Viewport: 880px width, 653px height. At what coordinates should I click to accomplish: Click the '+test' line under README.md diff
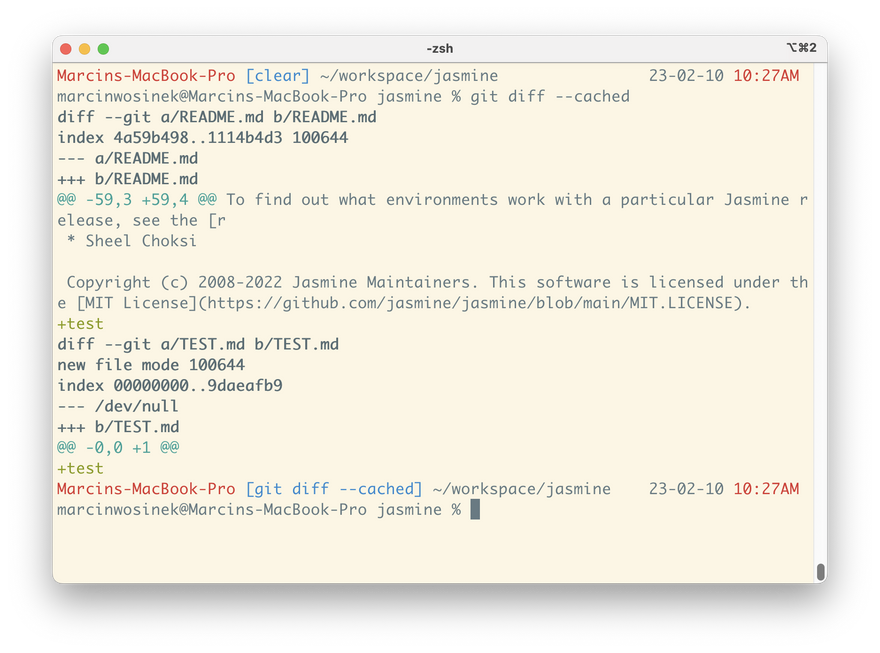point(80,324)
